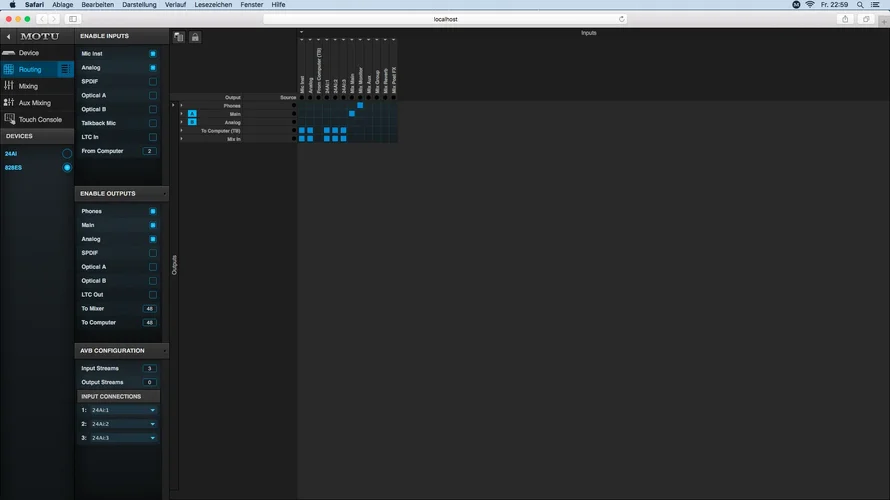Open Safari tab overview icon
The width and height of the screenshot is (890, 500).
866,19
